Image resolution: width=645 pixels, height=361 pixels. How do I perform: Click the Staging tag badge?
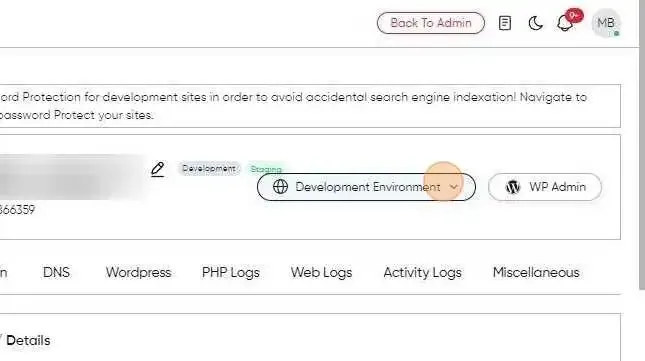[x=266, y=169]
